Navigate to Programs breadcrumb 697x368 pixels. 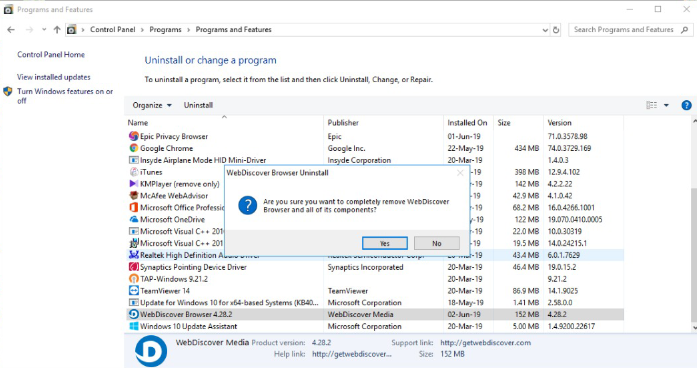(165, 30)
